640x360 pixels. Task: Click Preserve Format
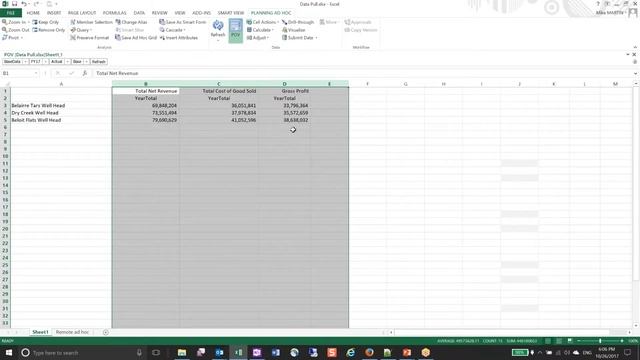click(x=90, y=38)
